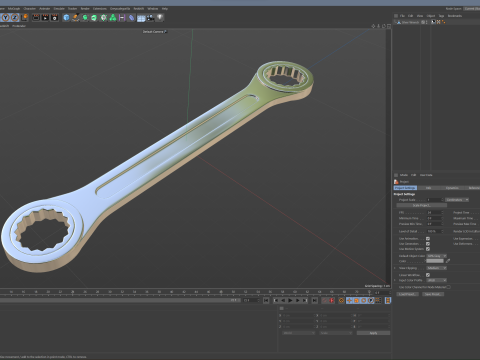Viewport: 480px width, 360px height.
Task: Click the Level of Detail value field
Action: click(434, 231)
